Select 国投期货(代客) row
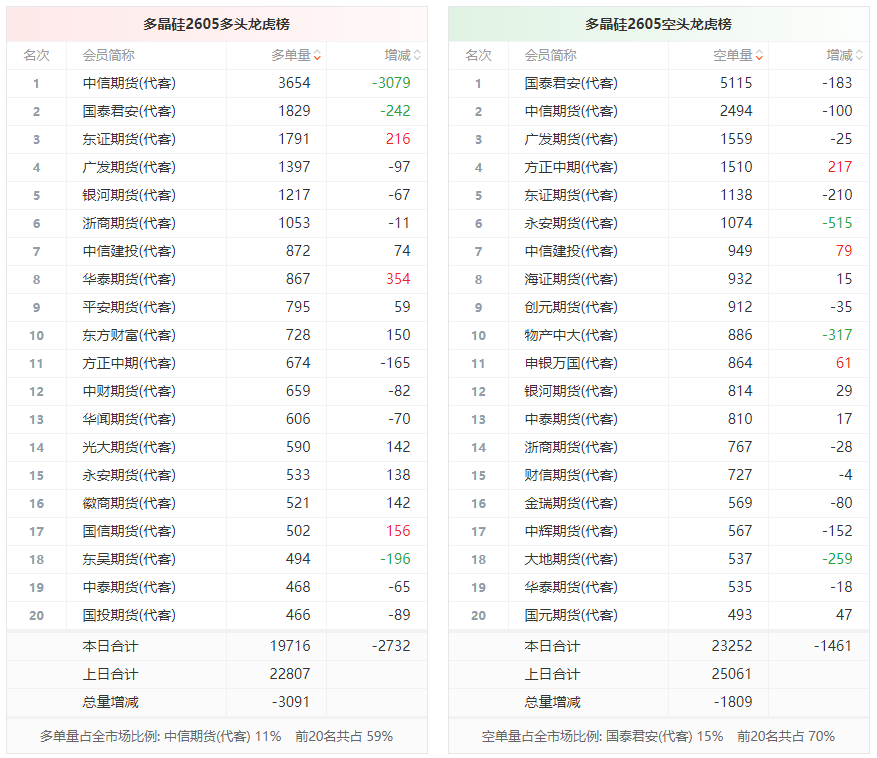This screenshot has width=877, height=758. pyautogui.click(x=217, y=615)
